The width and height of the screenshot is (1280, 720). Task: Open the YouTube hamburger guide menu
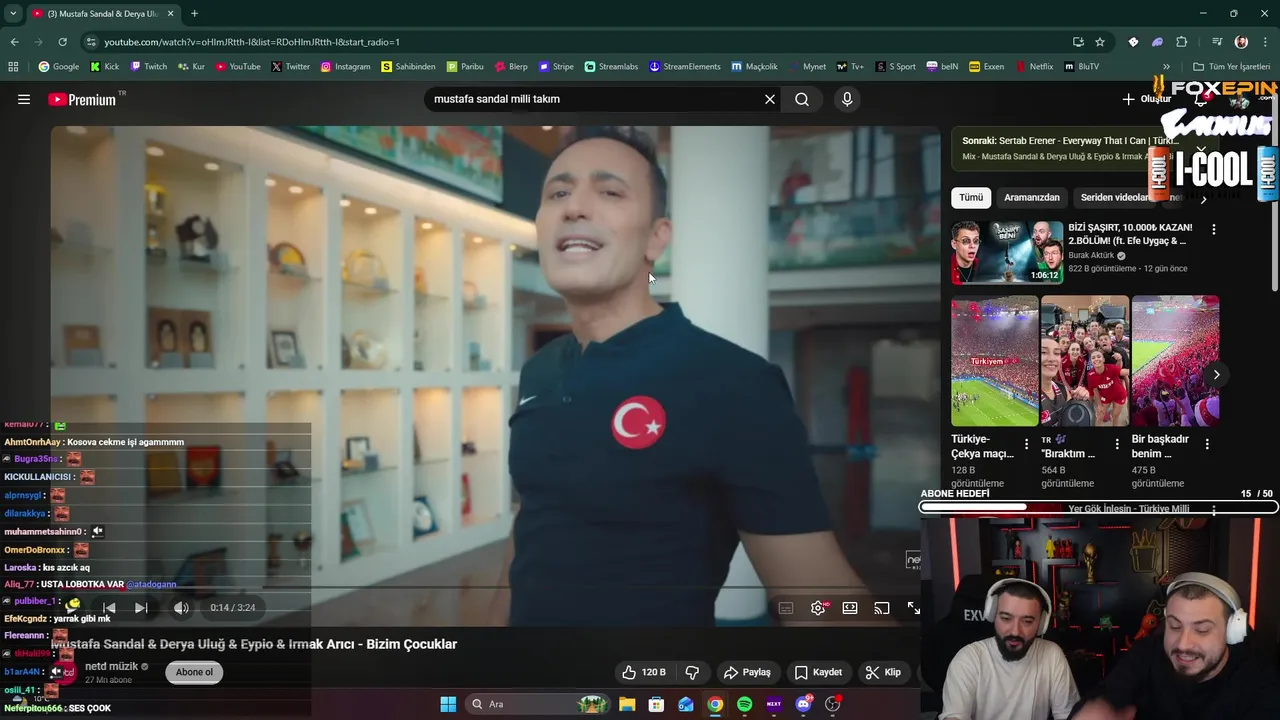pos(24,99)
